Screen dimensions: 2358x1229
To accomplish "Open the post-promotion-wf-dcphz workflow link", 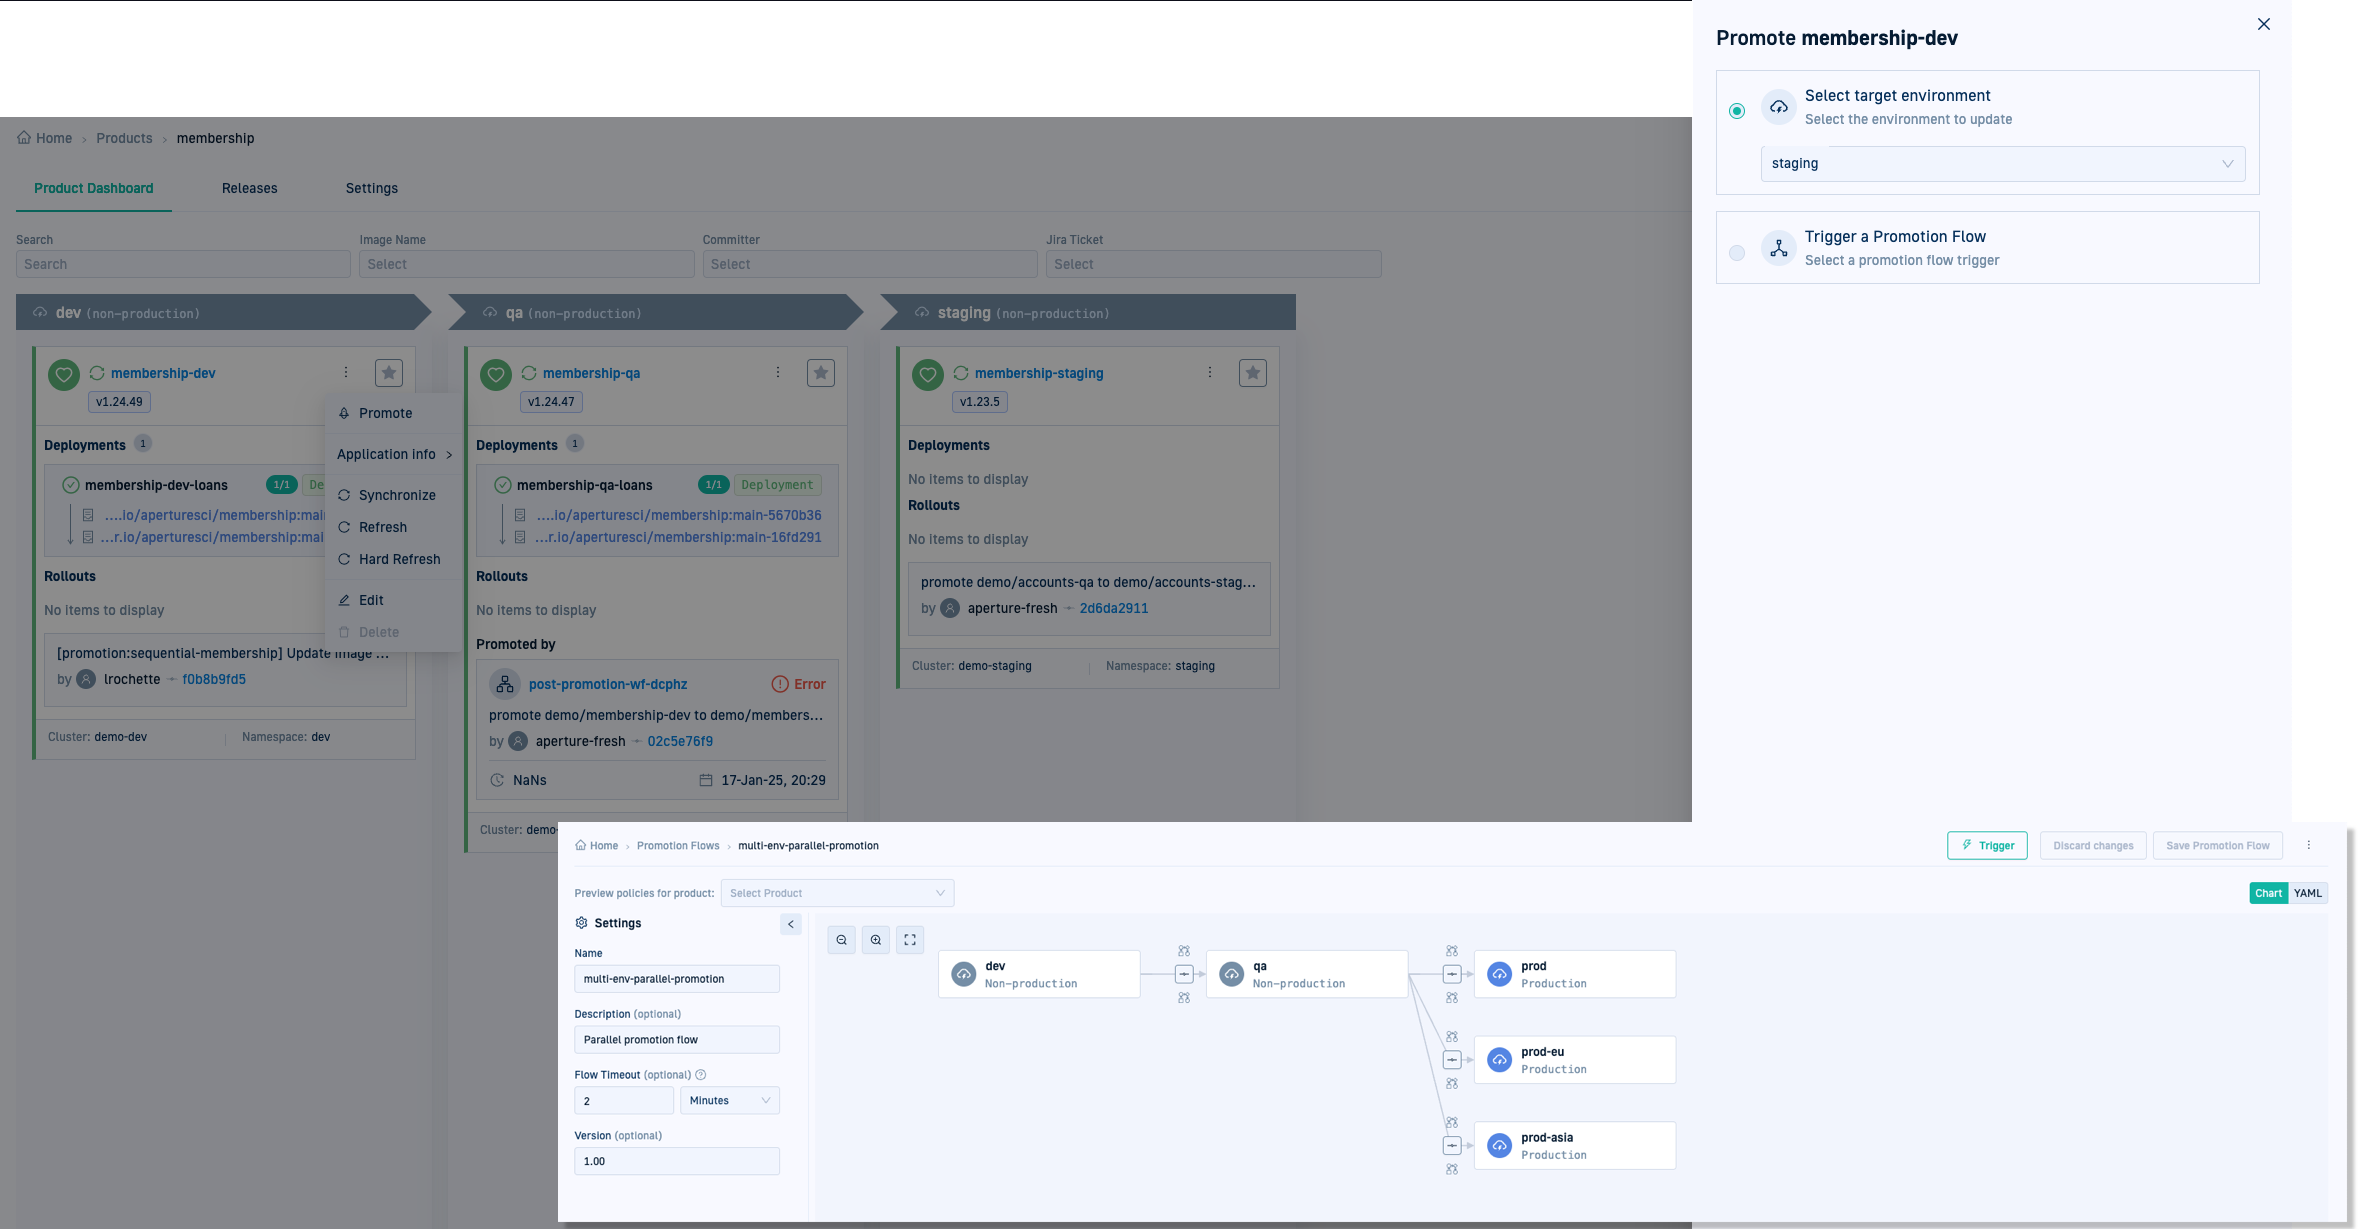I will (607, 684).
